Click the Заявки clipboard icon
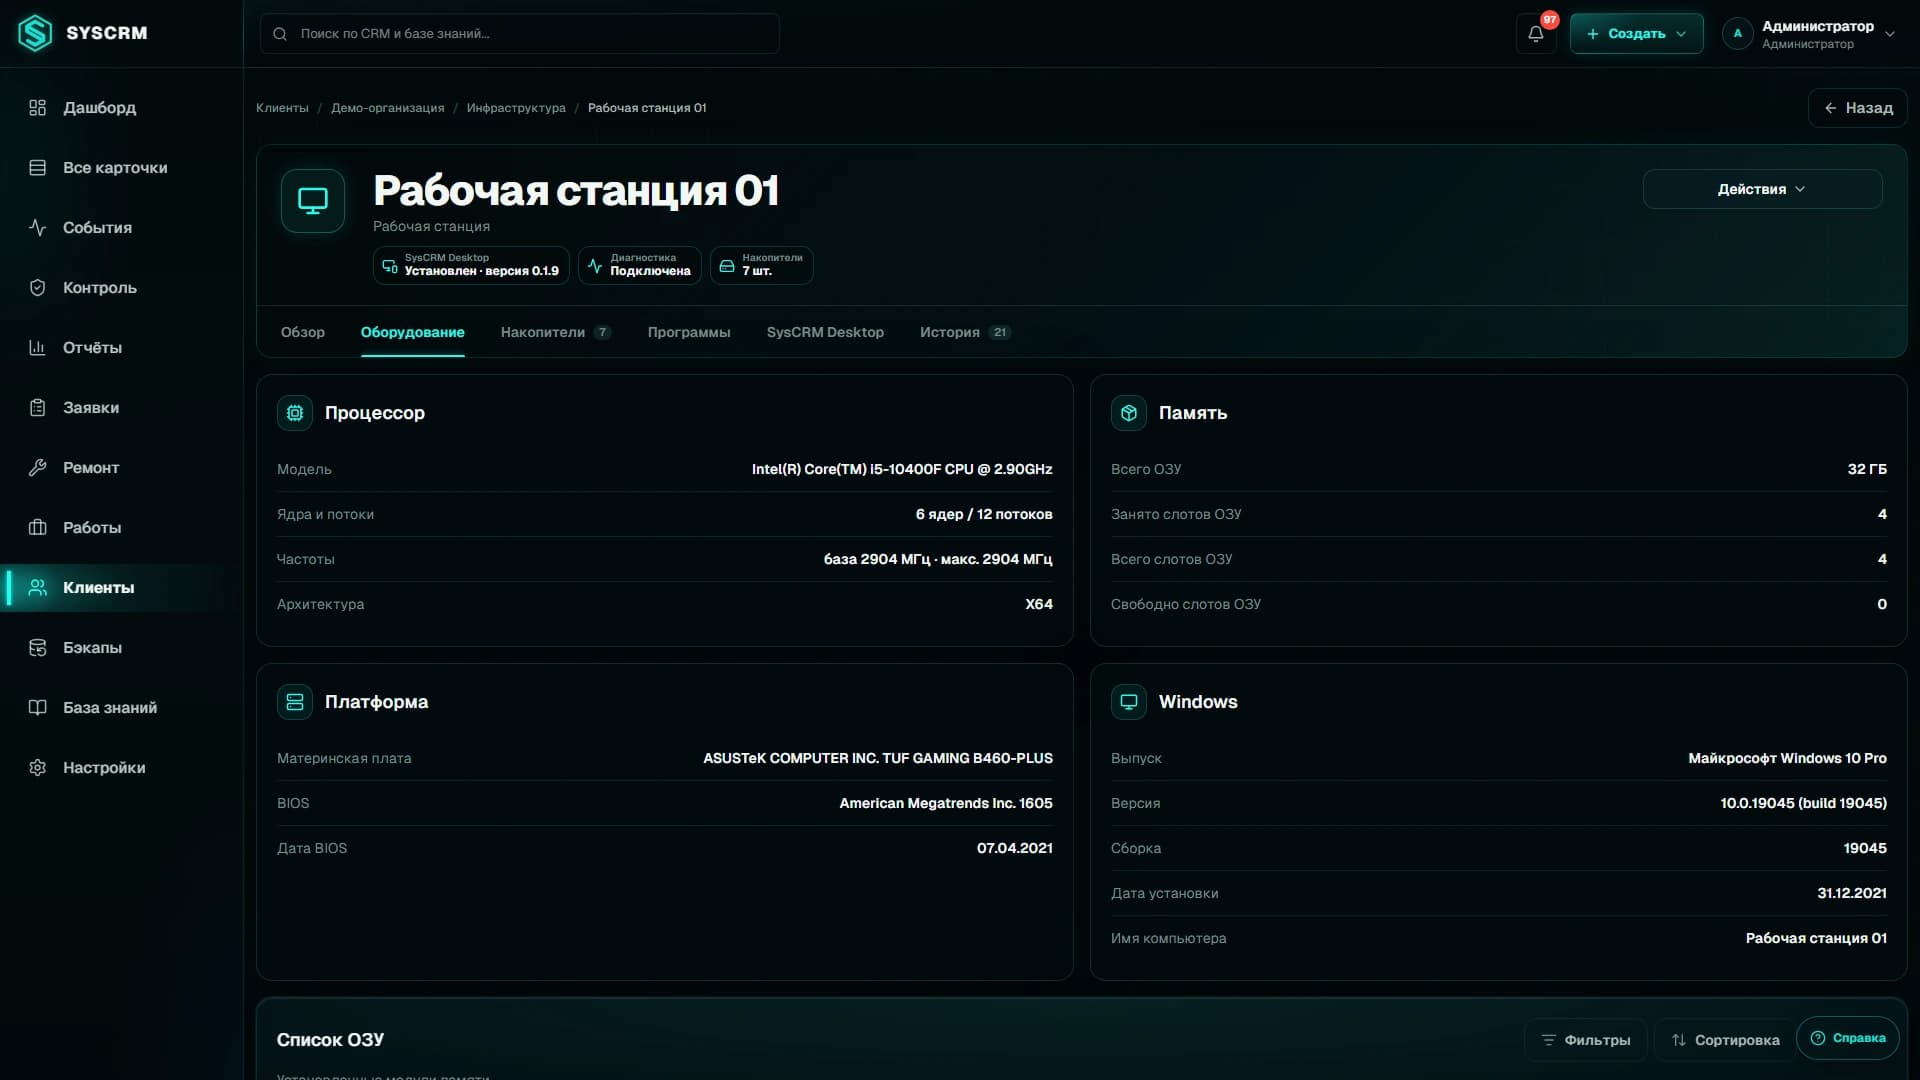The width and height of the screenshot is (1920, 1080). (38, 407)
